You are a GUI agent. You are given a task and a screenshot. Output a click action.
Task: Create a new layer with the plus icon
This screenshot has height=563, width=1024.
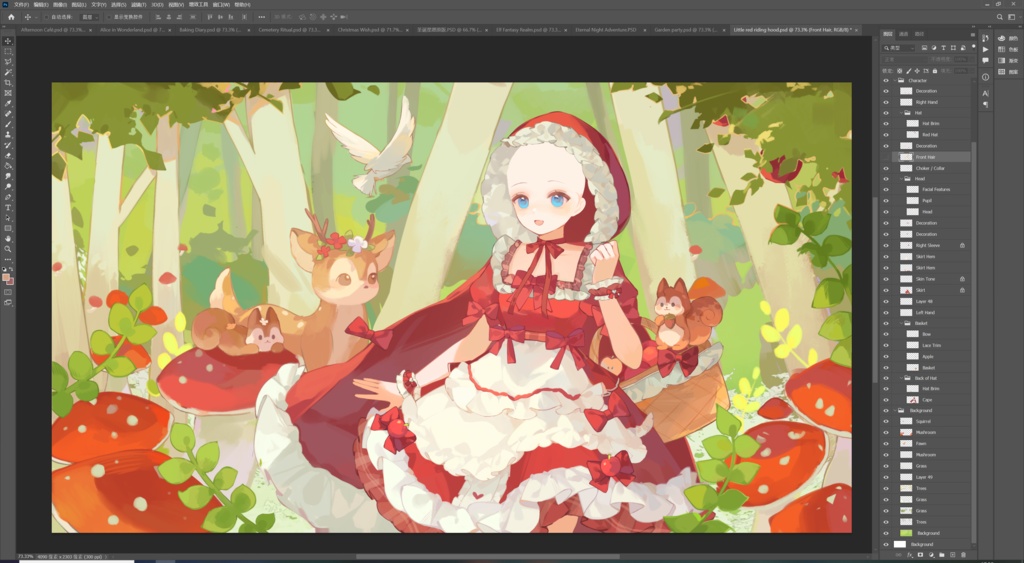coord(952,555)
